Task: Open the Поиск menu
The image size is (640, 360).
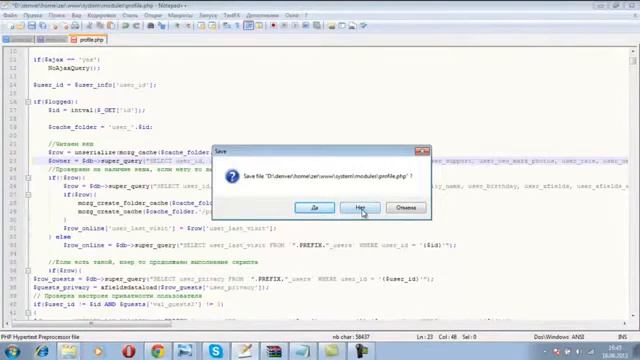Action: (57, 16)
